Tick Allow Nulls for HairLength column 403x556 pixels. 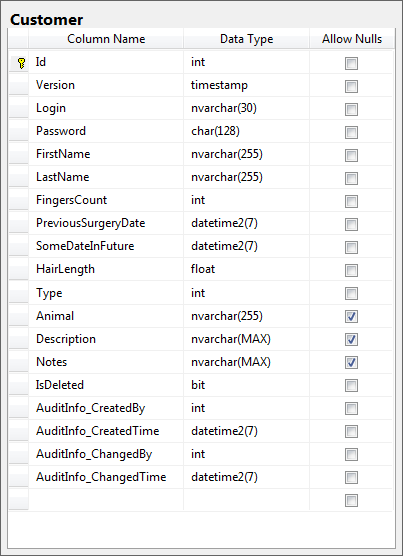coord(351,271)
